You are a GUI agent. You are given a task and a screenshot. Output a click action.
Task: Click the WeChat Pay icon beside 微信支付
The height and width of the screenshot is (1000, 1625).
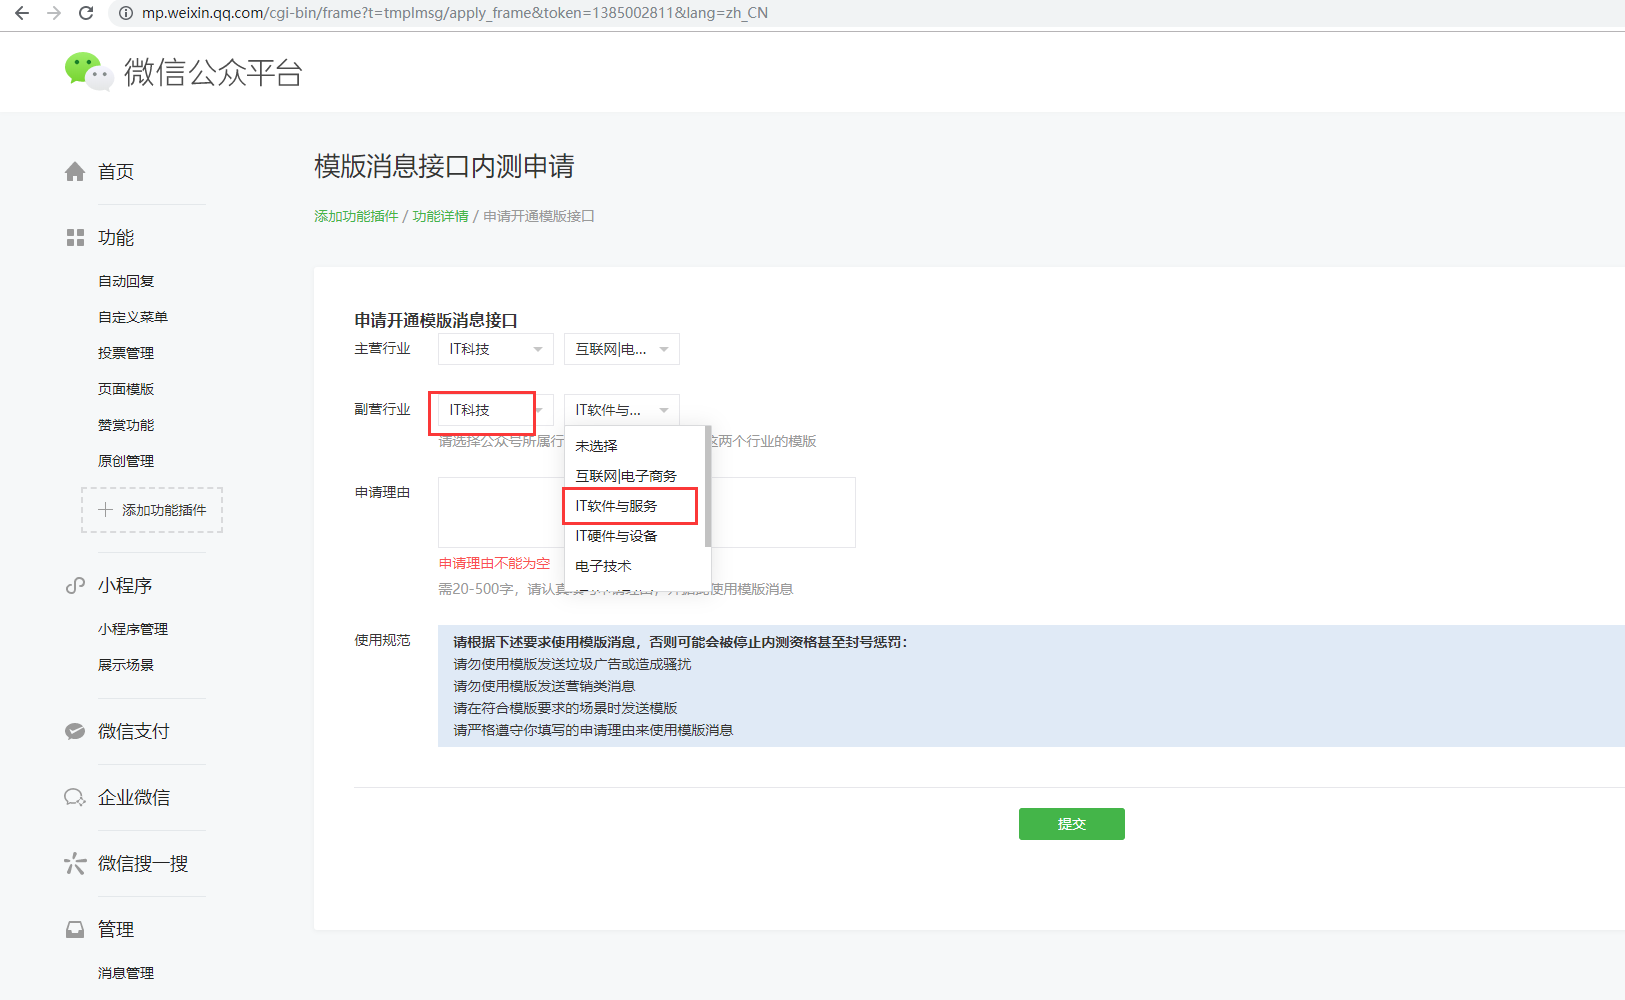75,732
